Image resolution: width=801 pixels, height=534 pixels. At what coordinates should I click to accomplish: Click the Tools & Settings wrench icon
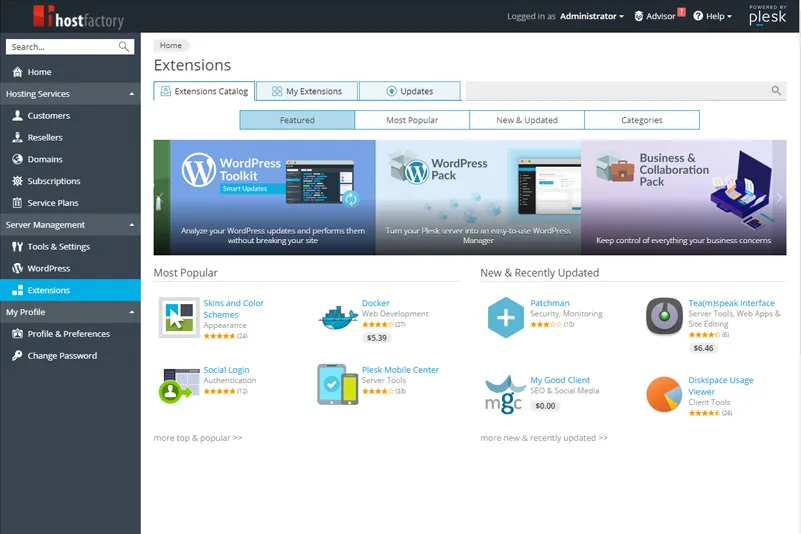(17, 247)
